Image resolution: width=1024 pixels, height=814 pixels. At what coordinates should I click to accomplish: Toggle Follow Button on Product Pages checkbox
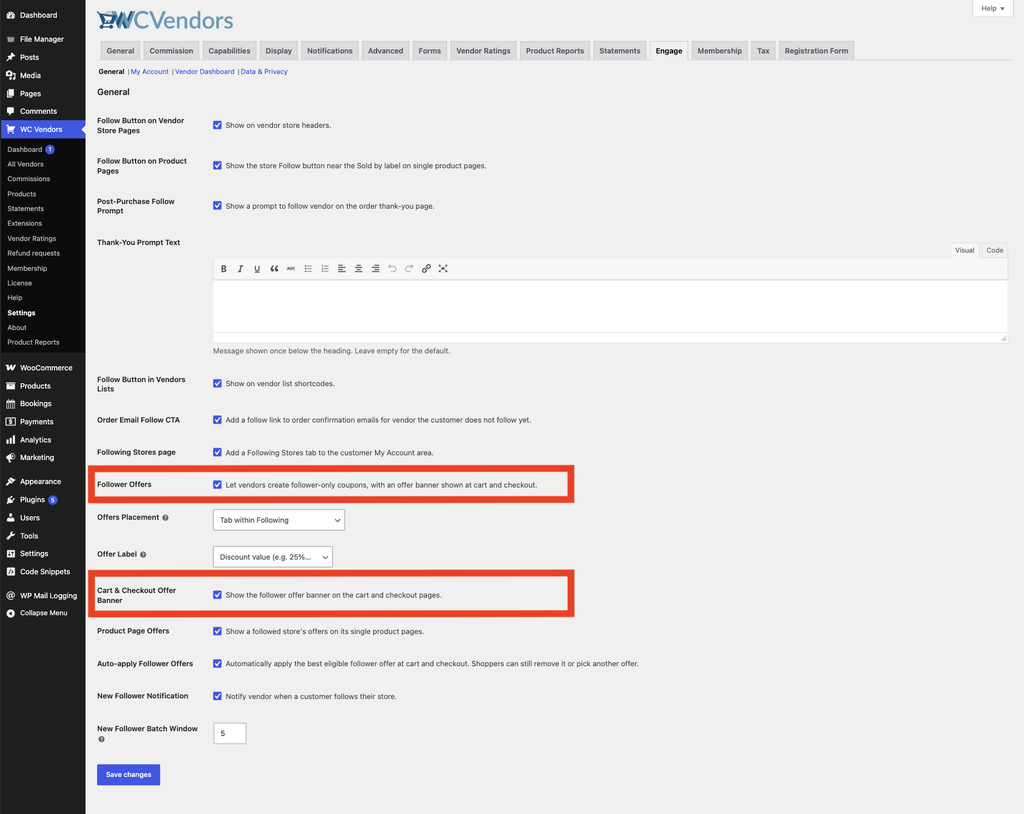tap(217, 166)
